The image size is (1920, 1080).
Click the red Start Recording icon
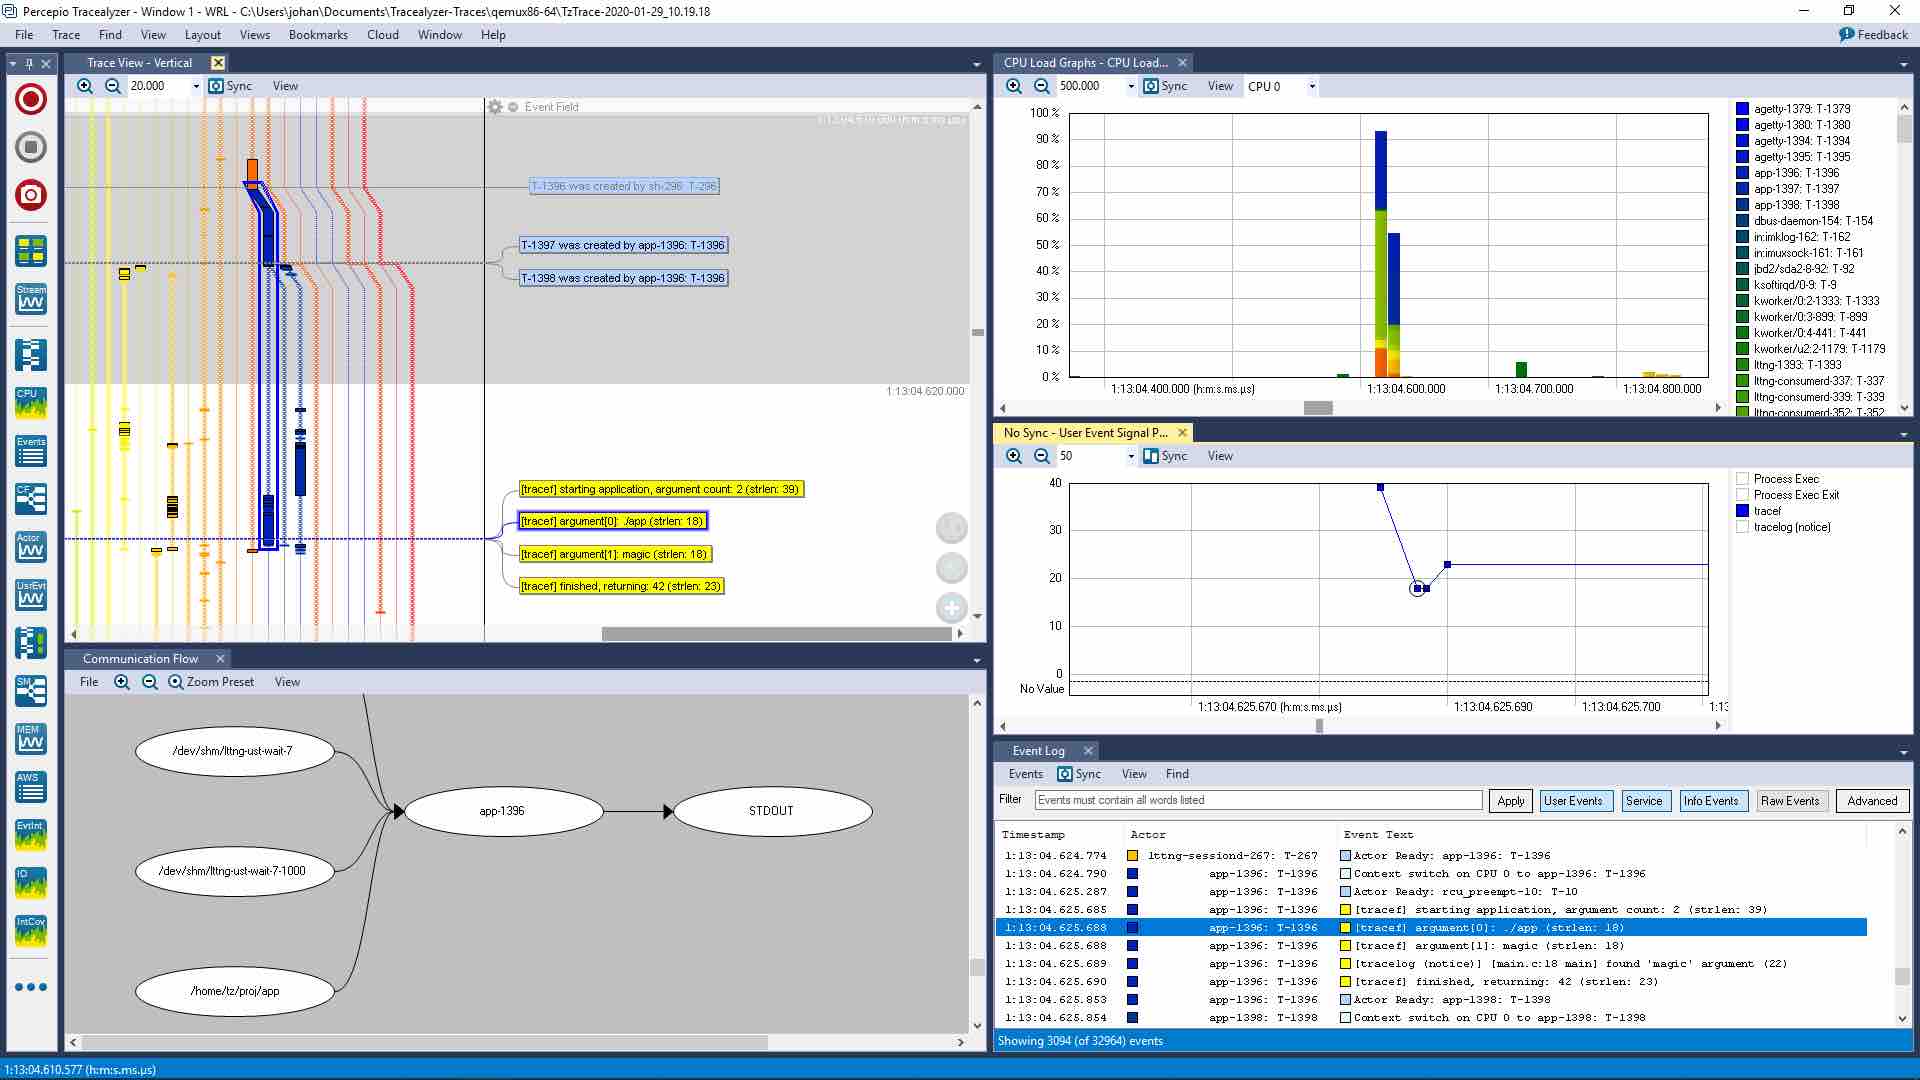[31, 99]
